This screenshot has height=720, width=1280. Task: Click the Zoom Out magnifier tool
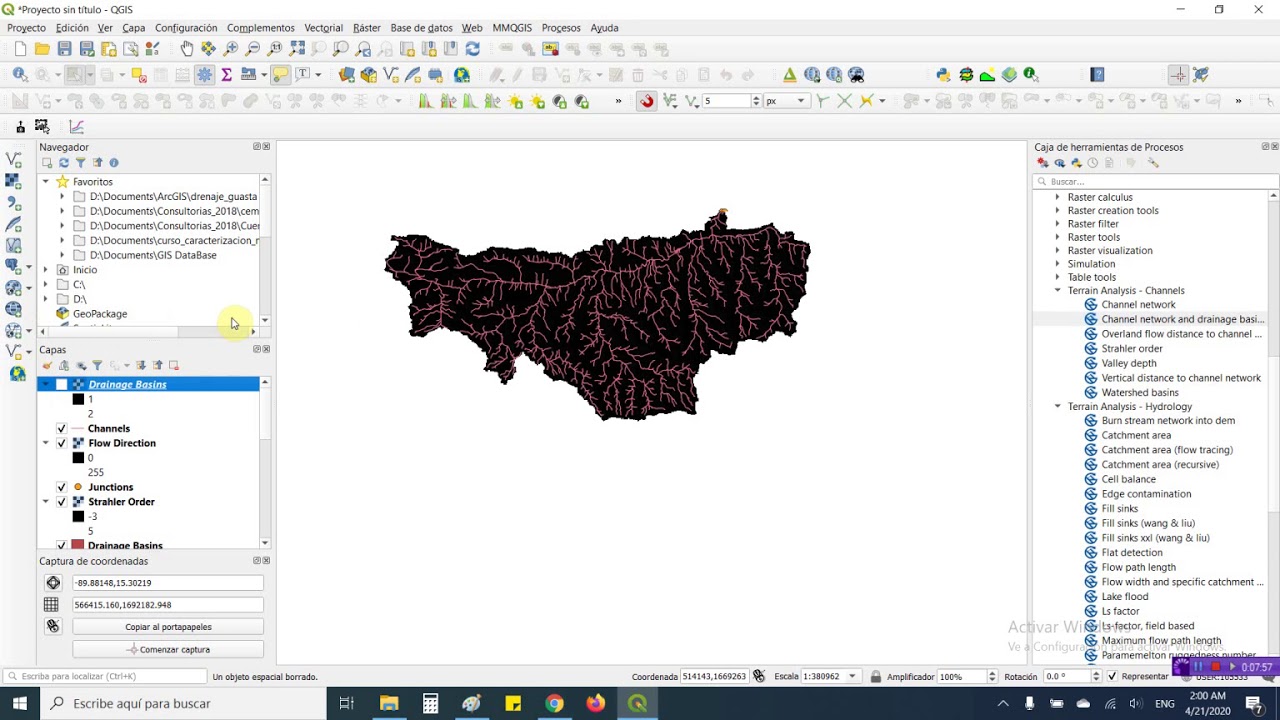[253, 49]
